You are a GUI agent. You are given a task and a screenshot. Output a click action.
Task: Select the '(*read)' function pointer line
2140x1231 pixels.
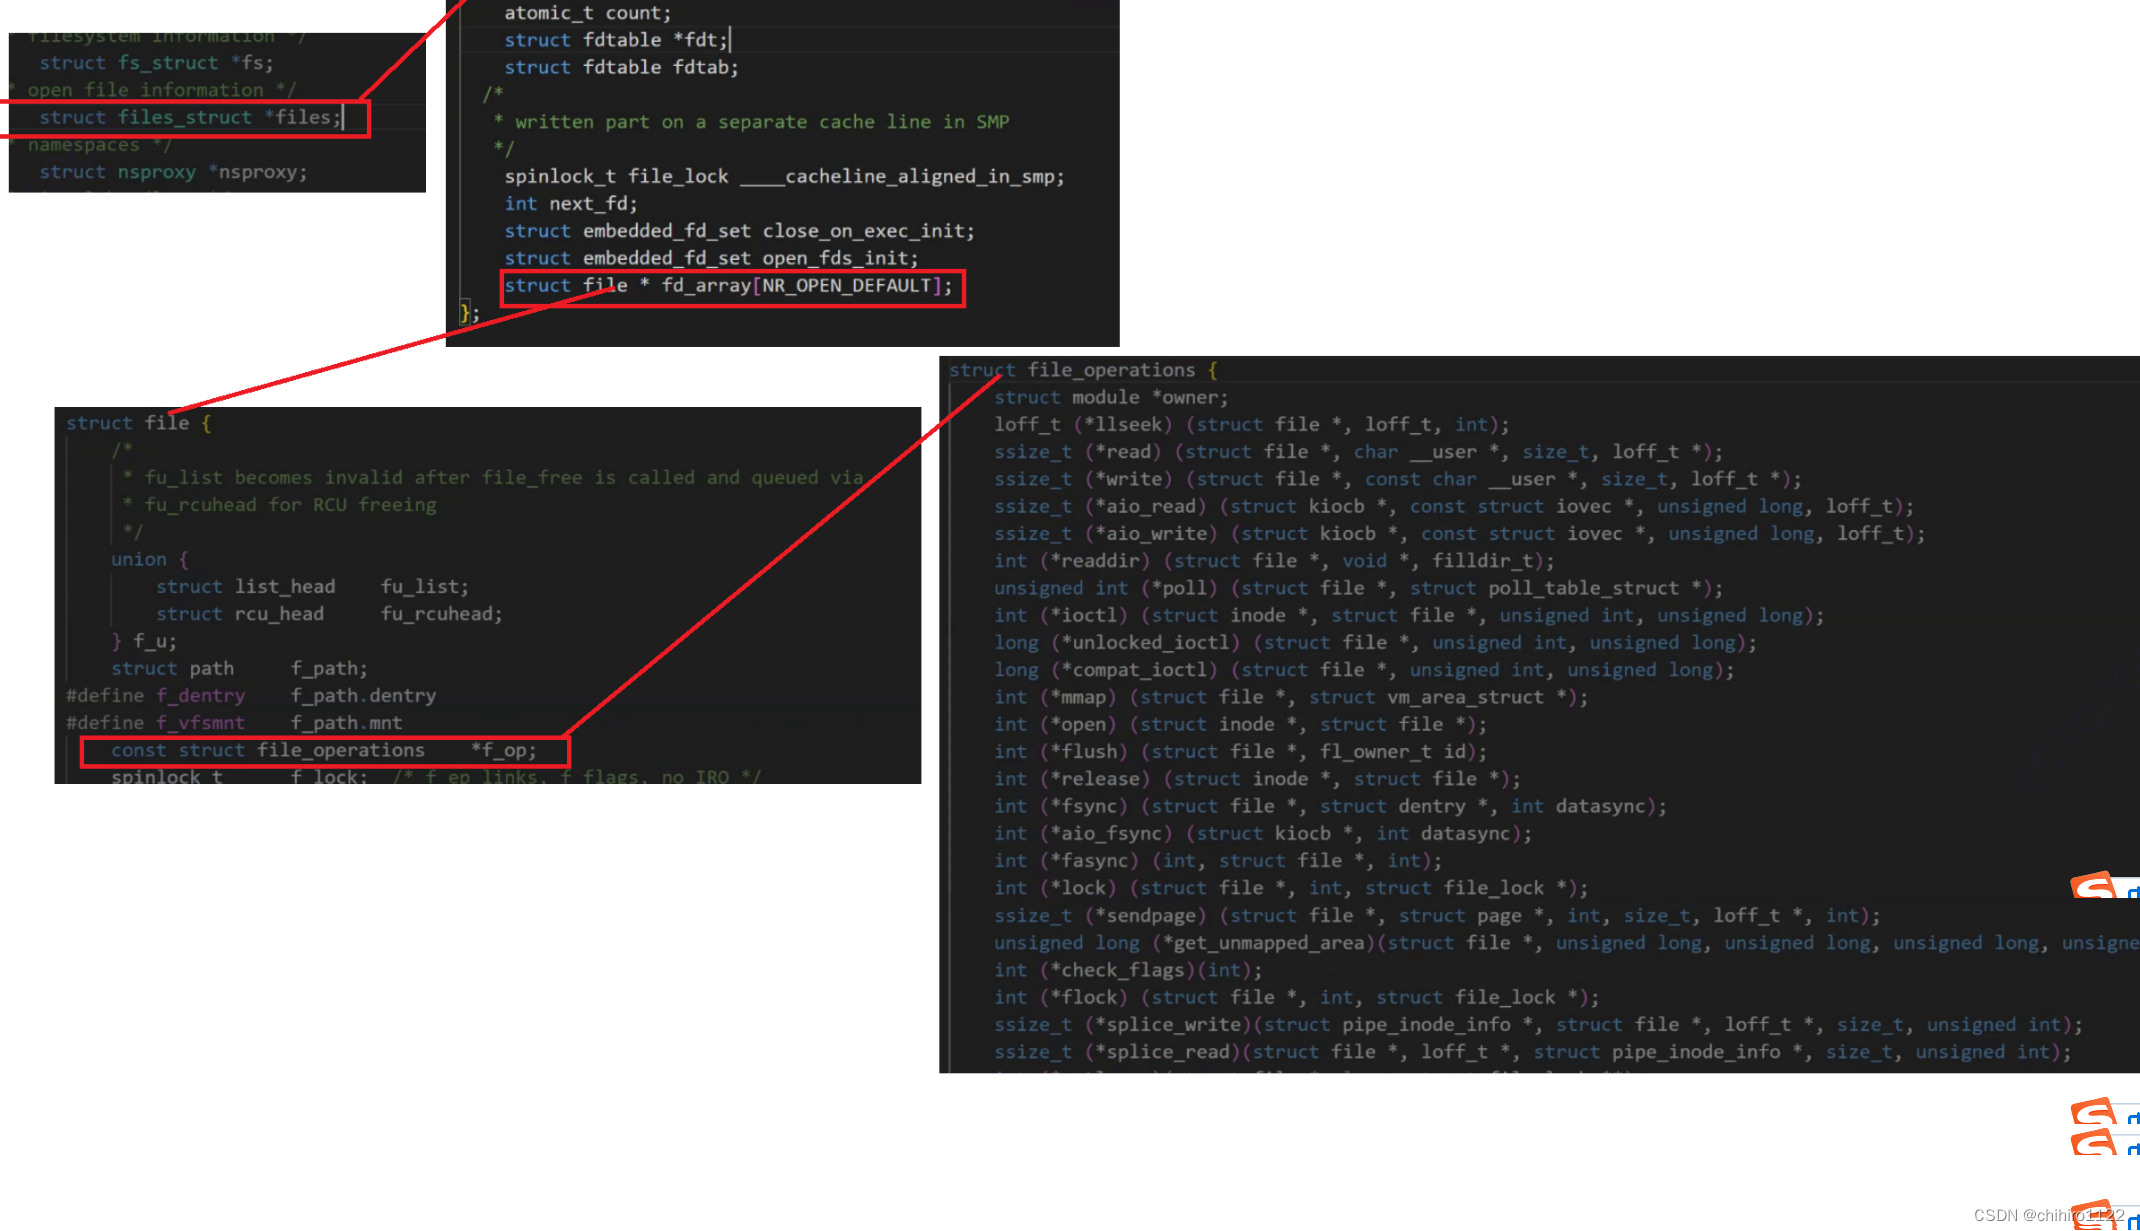(x=1358, y=452)
